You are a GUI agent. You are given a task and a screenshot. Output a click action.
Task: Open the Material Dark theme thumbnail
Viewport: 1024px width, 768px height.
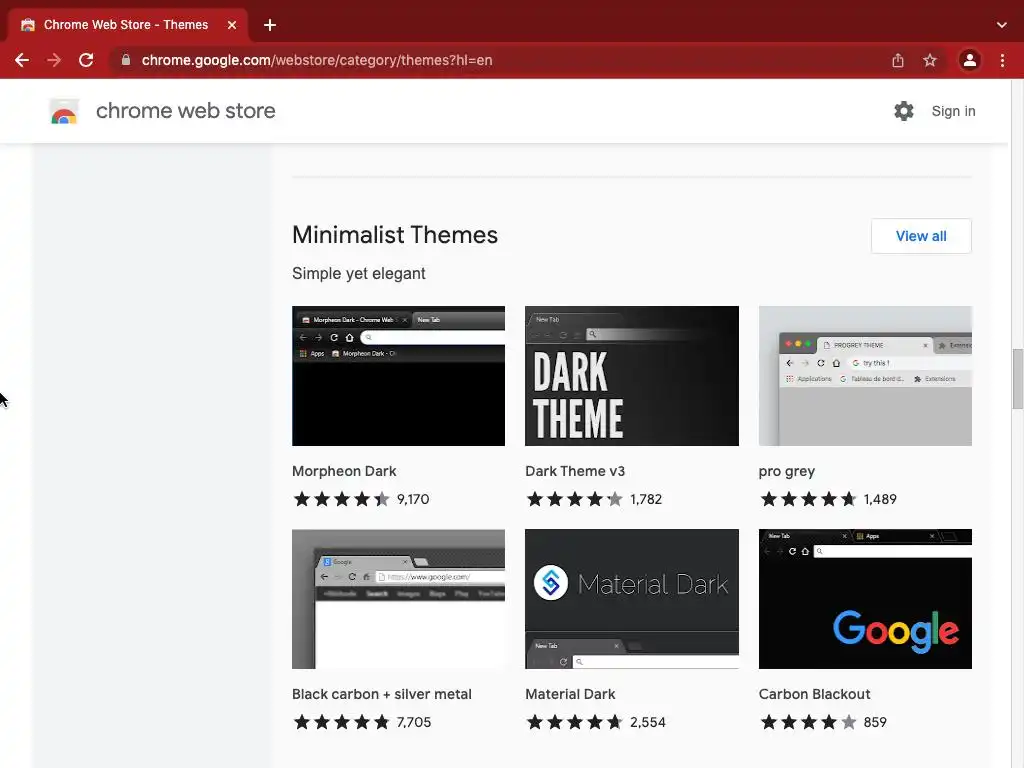632,599
